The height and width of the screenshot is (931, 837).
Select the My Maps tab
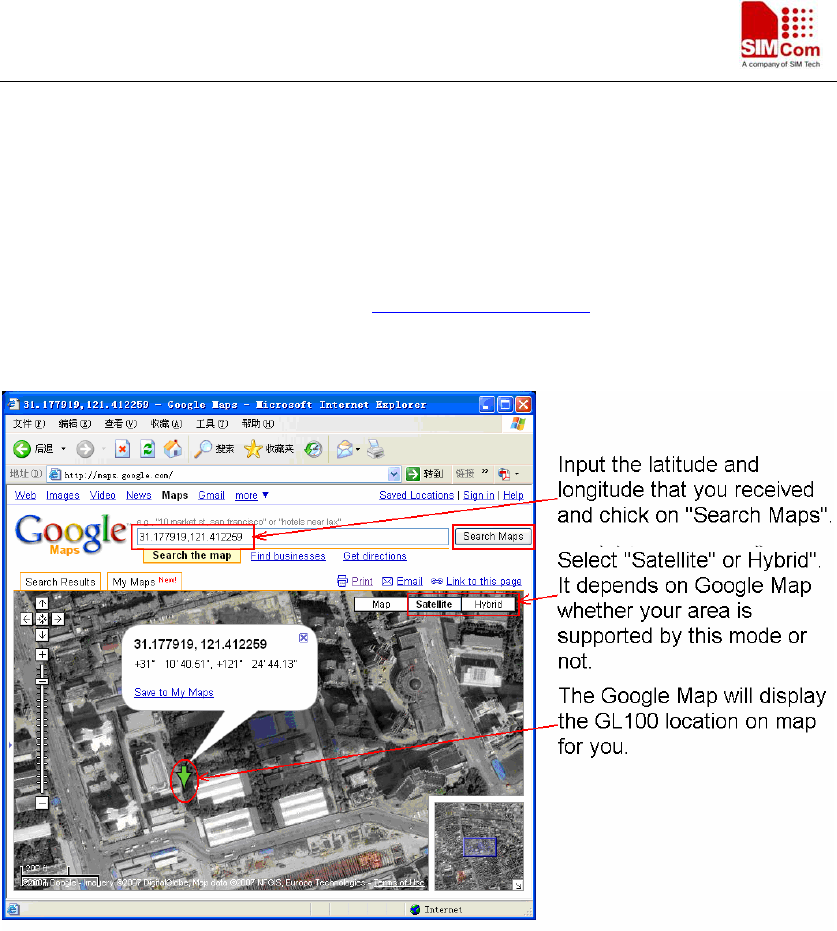[144, 582]
